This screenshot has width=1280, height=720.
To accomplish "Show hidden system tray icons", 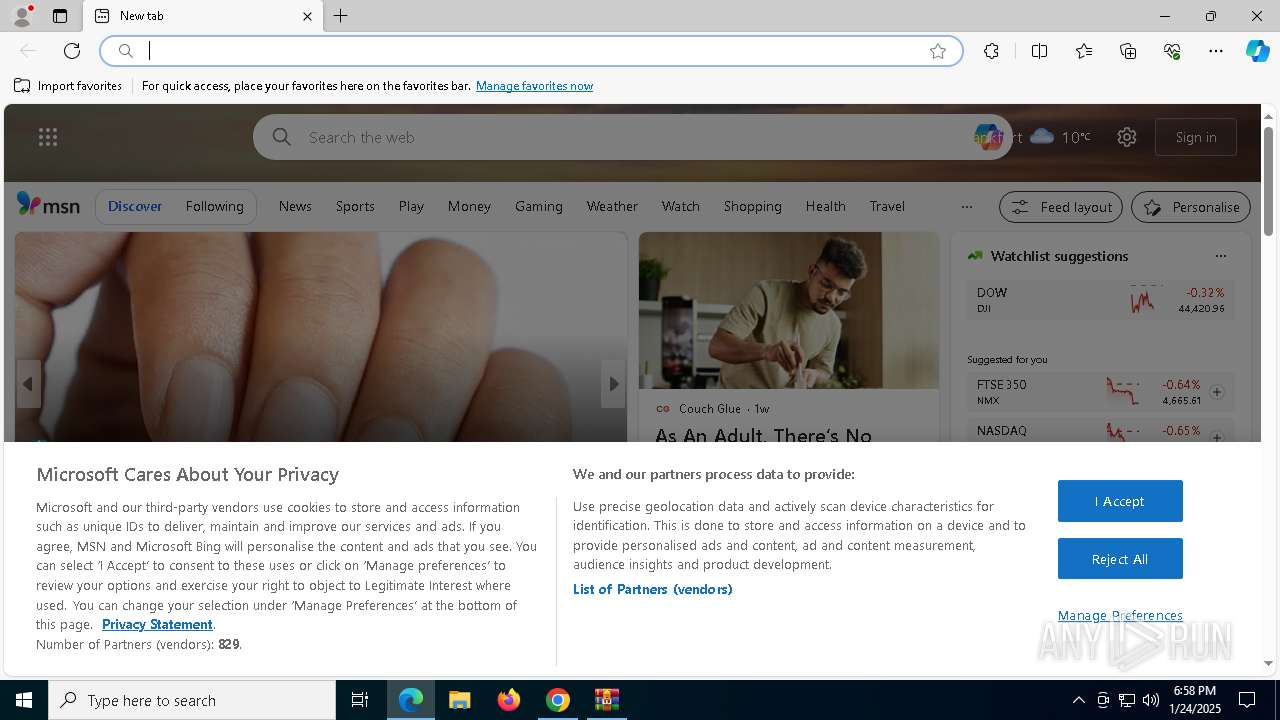I will click(x=1078, y=700).
